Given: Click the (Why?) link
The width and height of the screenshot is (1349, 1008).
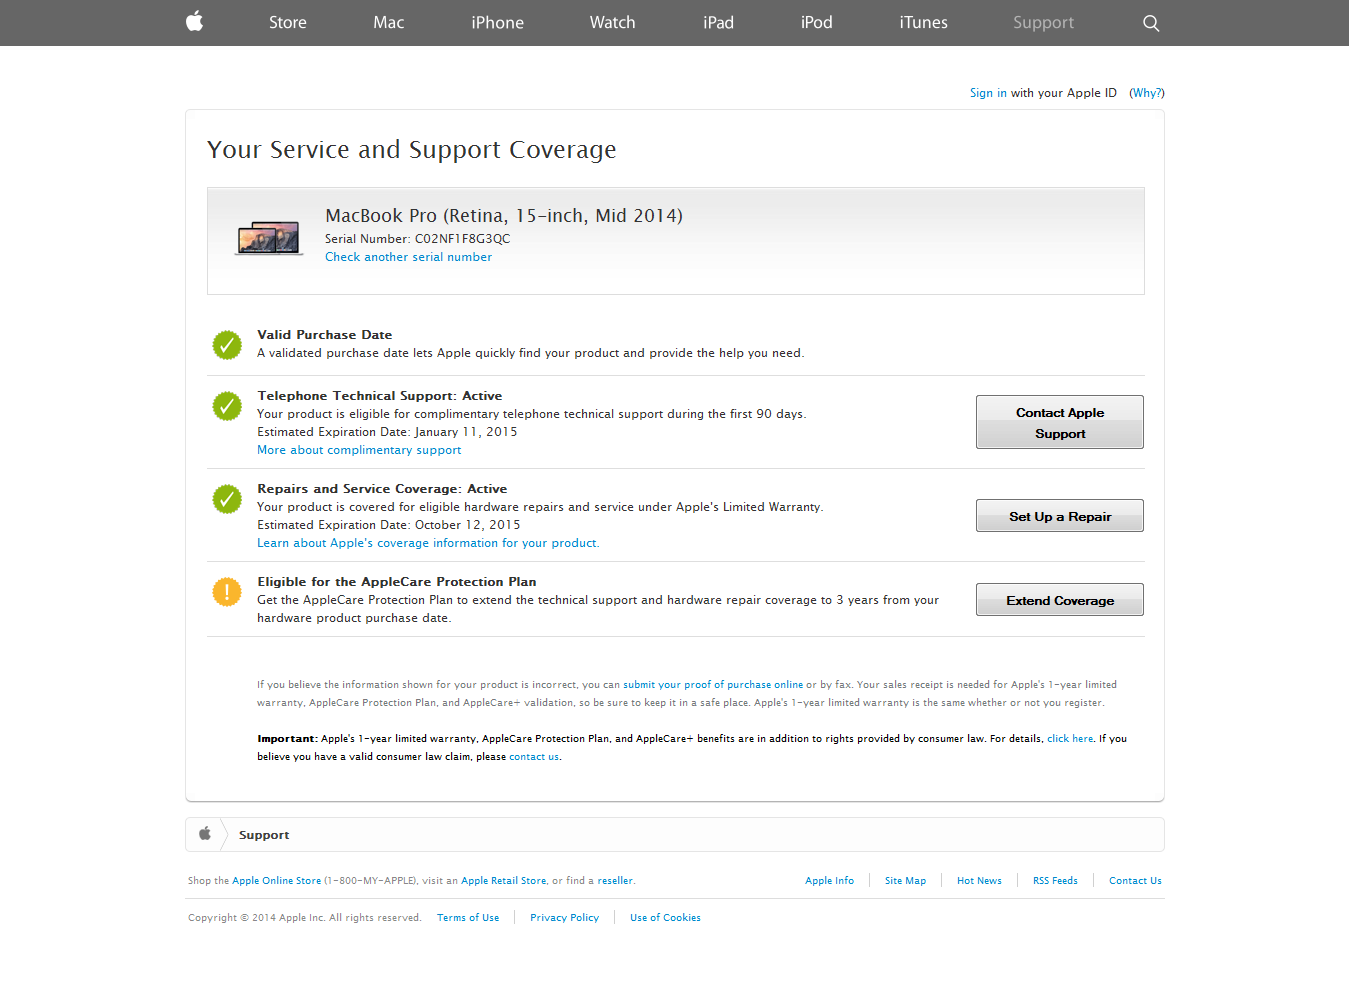Looking at the screenshot, I should (1147, 93).
